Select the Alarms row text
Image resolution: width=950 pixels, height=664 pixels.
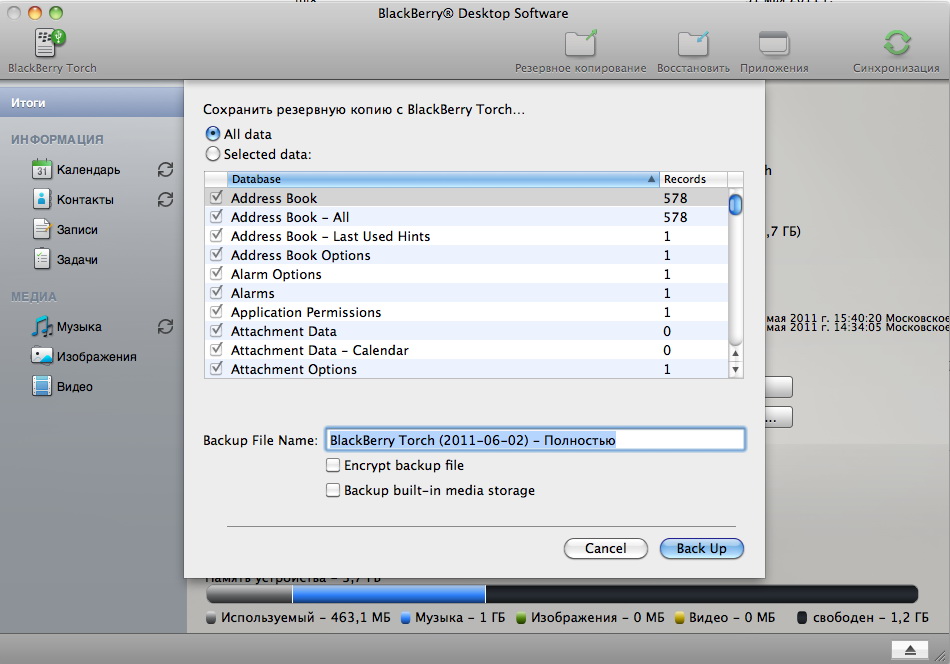tap(253, 293)
